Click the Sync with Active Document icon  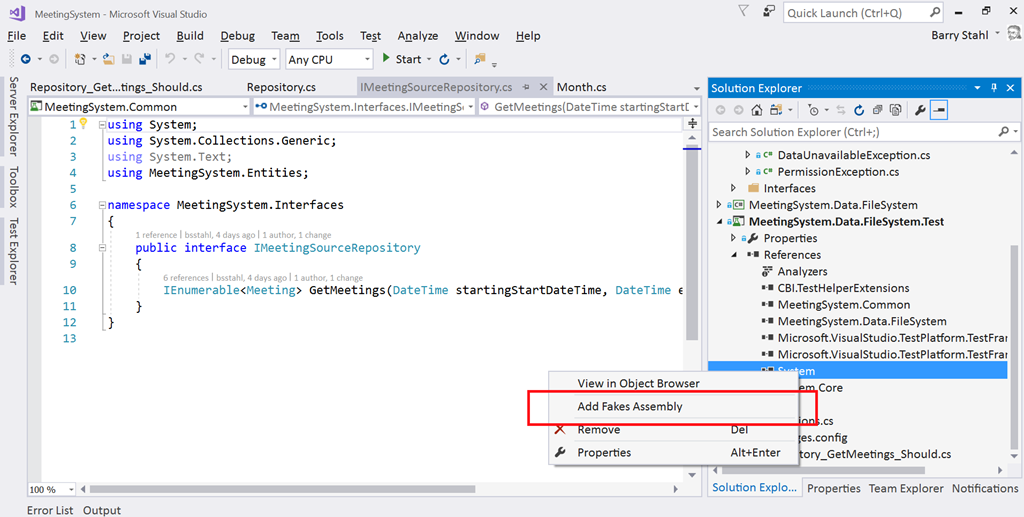[x=841, y=110]
